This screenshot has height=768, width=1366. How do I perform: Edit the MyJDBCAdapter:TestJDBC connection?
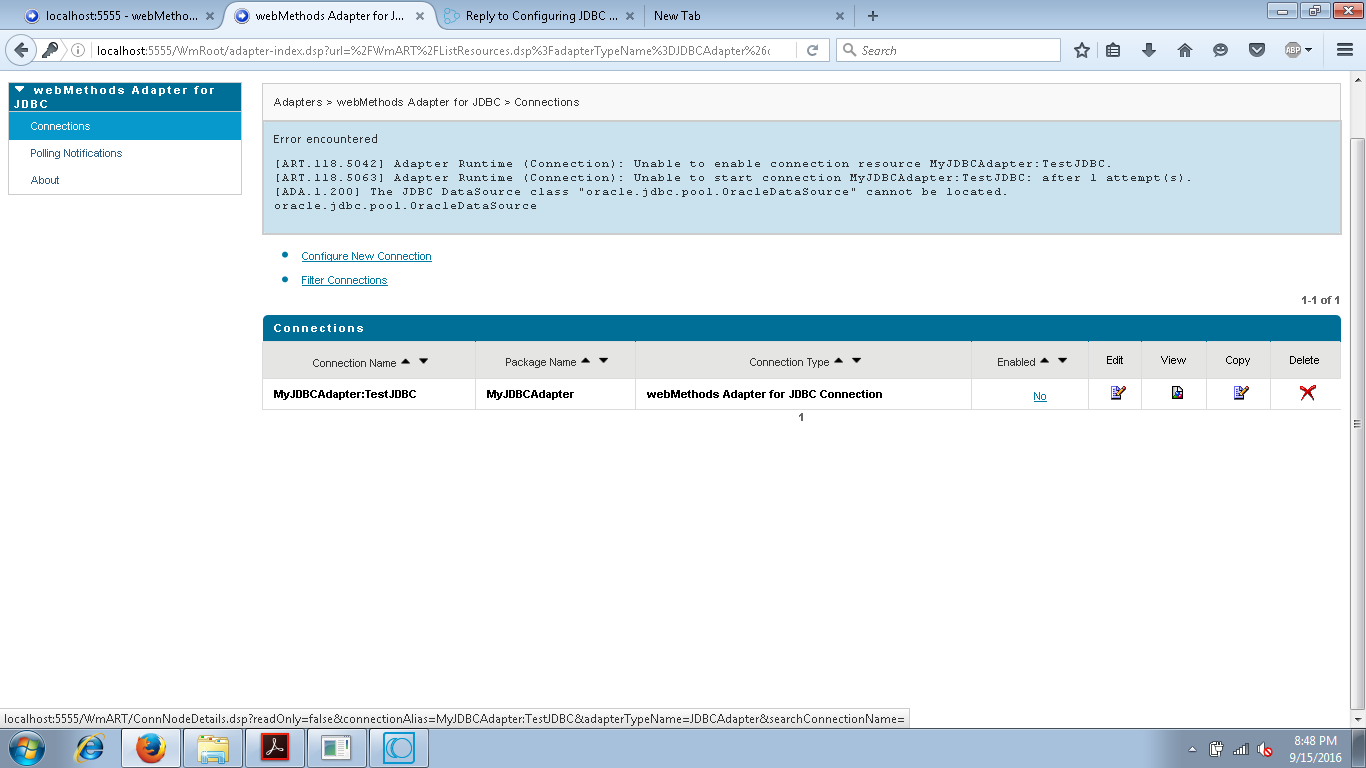coord(1118,393)
